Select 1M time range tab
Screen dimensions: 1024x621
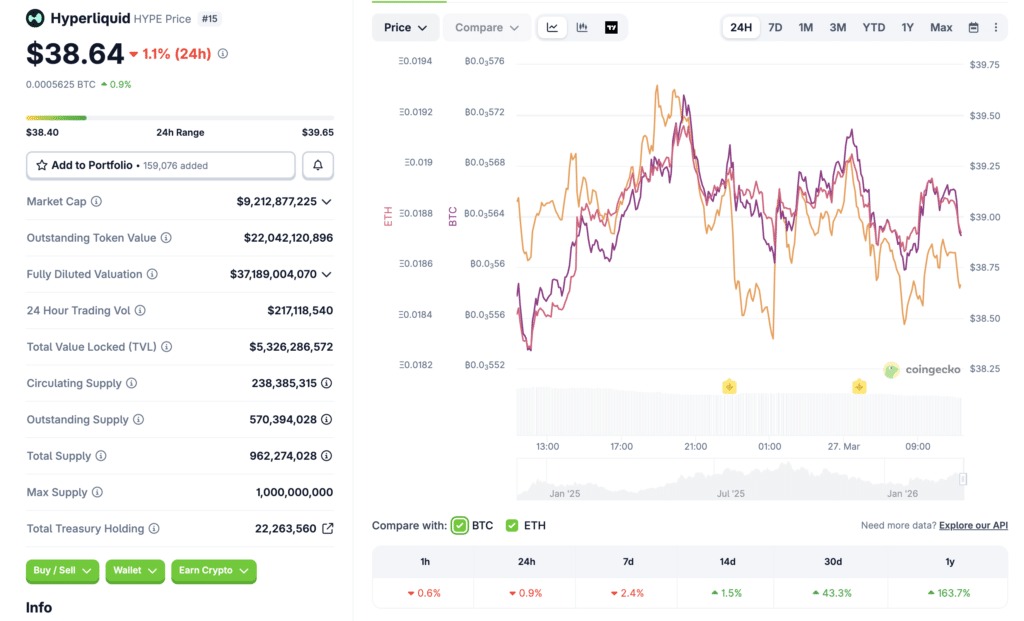point(806,27)
